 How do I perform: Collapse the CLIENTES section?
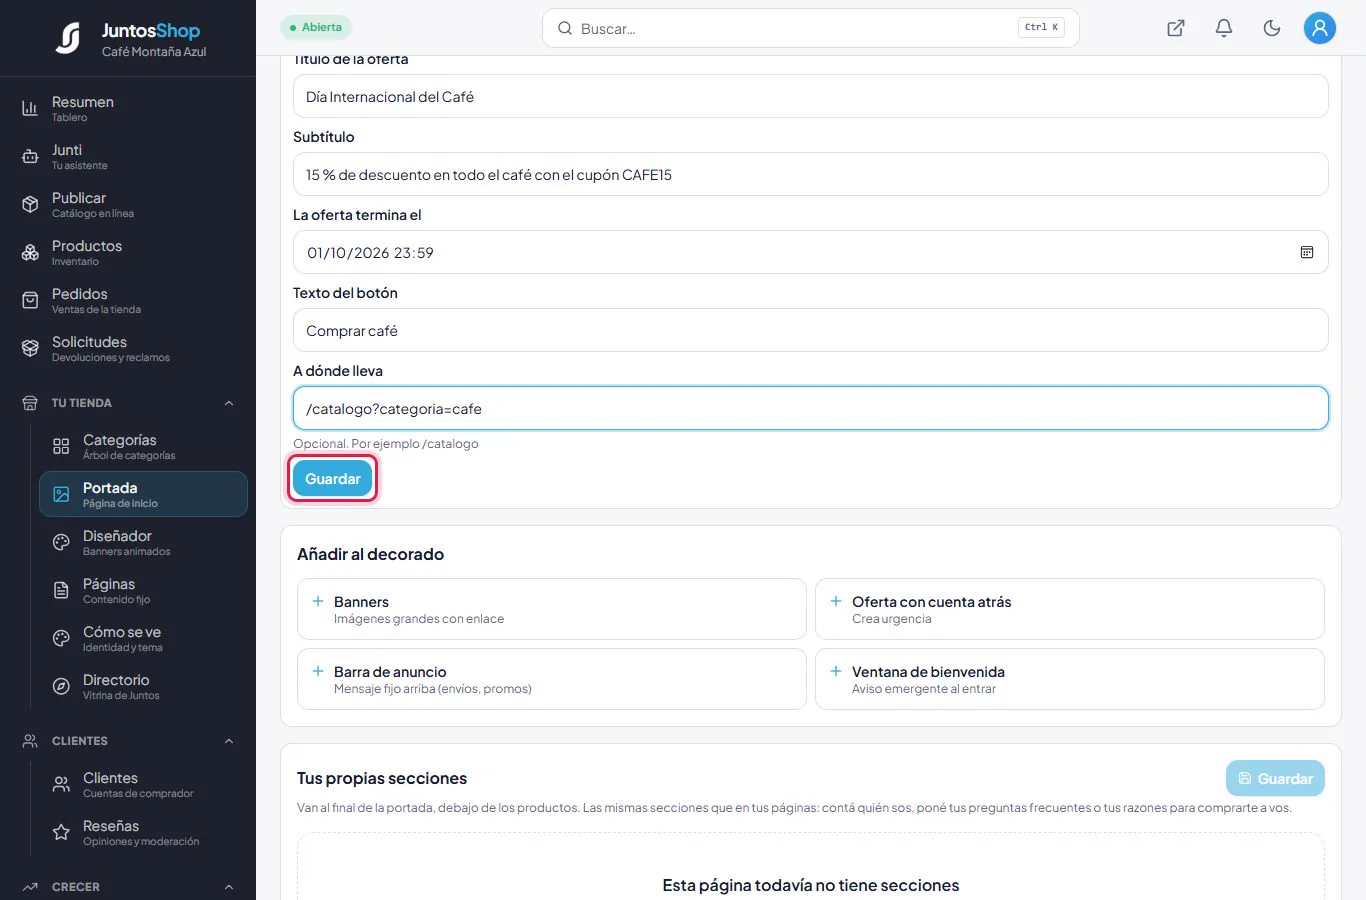tap(229, 741)
